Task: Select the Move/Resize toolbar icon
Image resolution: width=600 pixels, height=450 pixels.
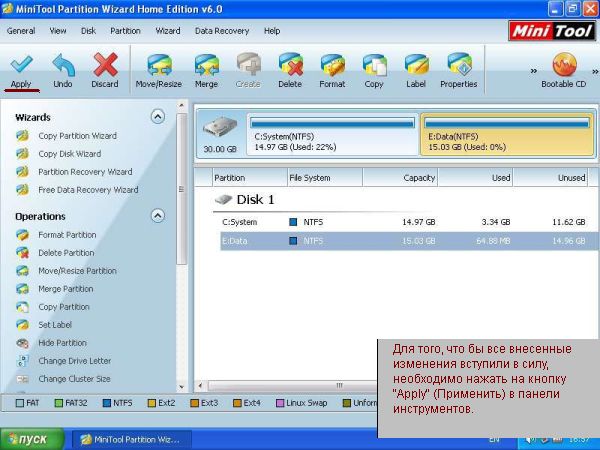Action: [159, 65]
